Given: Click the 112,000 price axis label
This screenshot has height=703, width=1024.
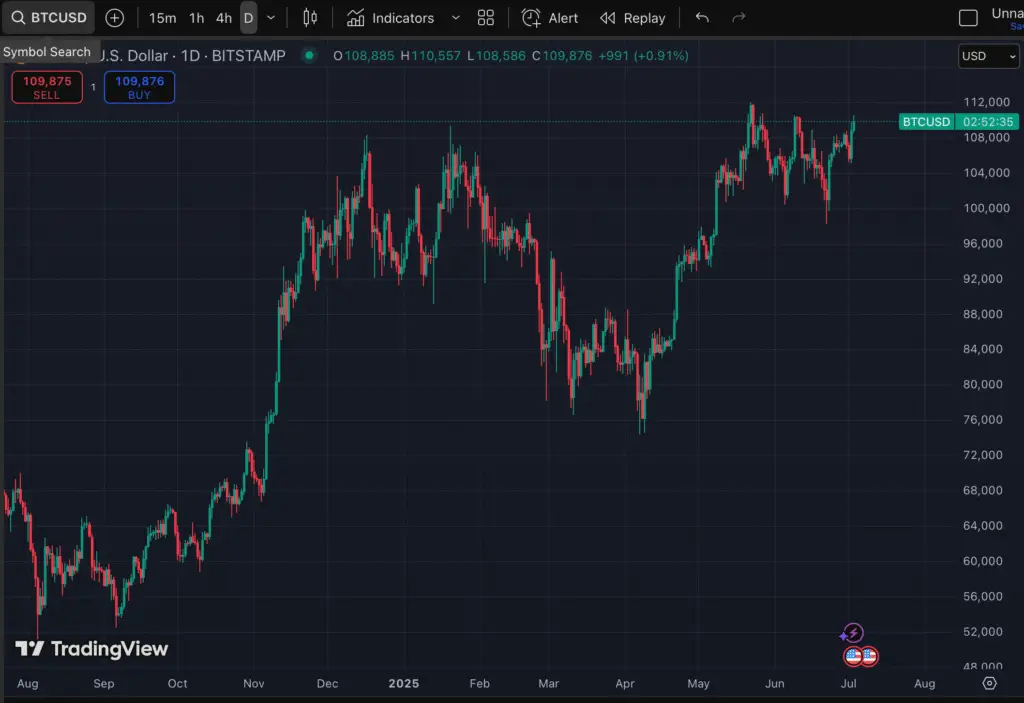Looking at the screenshot, I should (986, 102).
